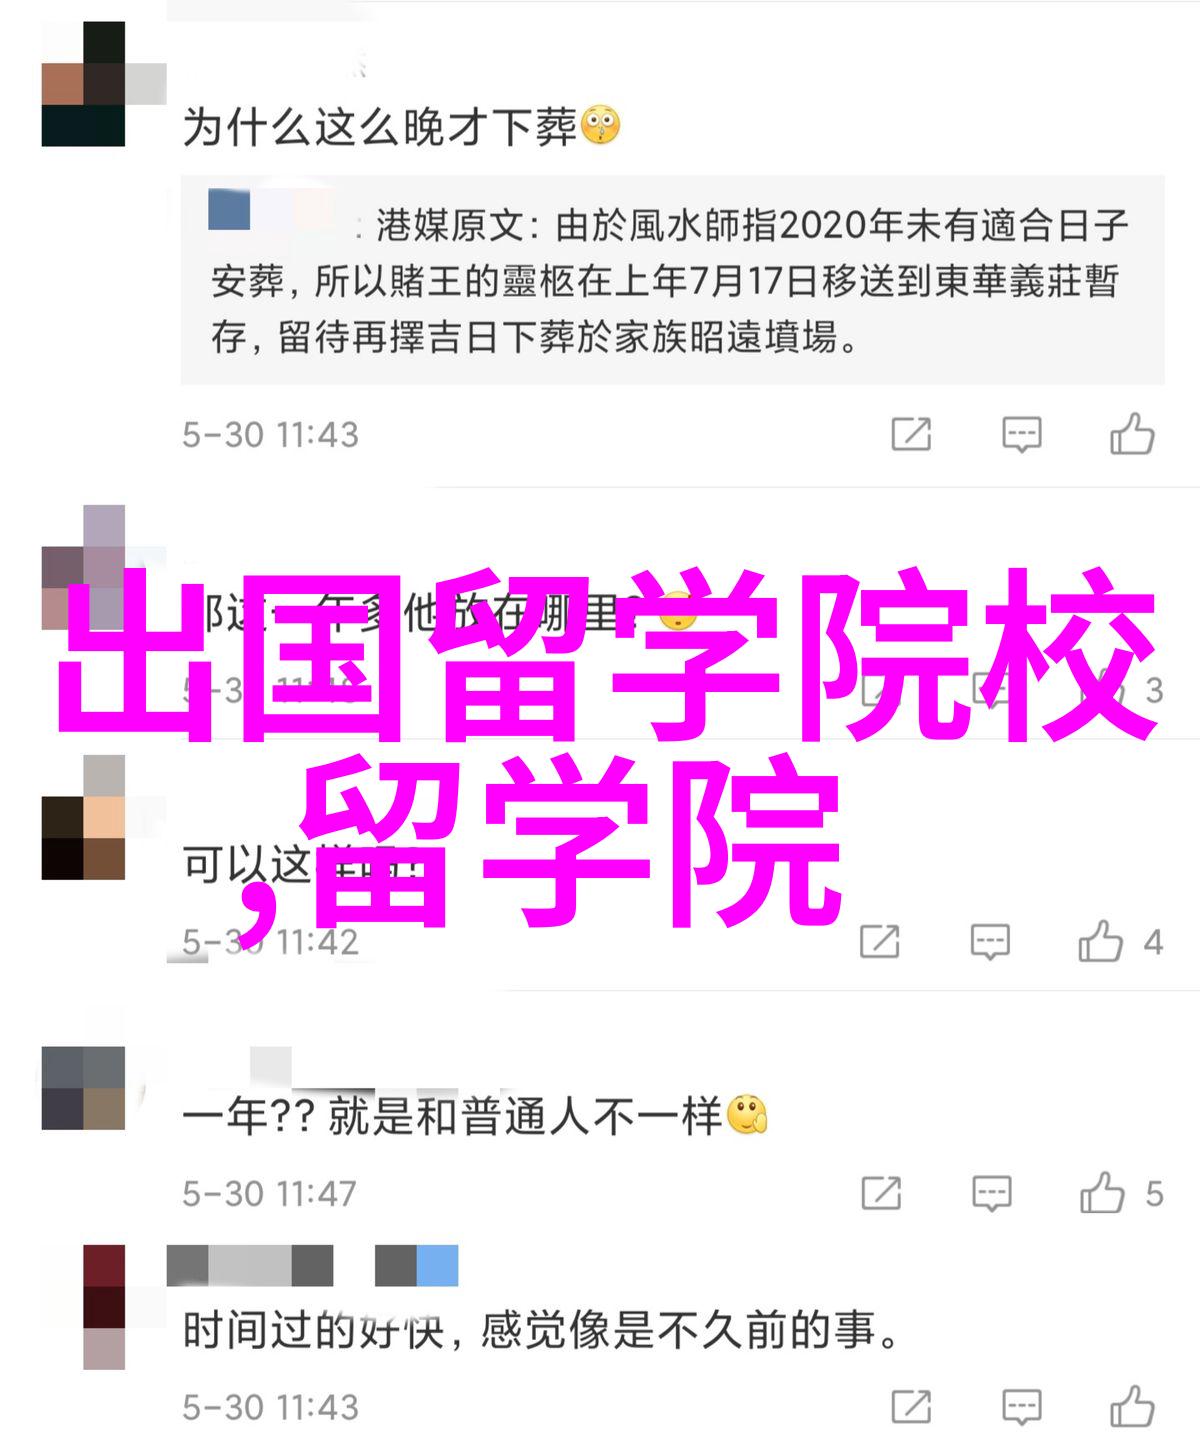Reply to the 一年?? 就是和普通人不一样 comment
Screen dimensions: 1200x1453
click(991, 1194)
